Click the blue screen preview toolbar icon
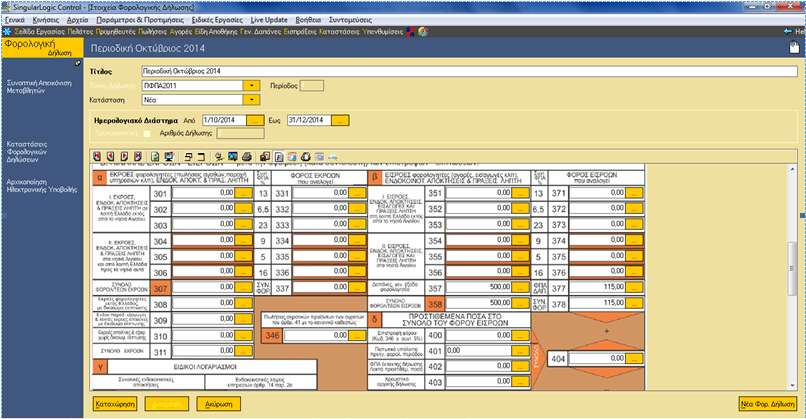This screenshot has height=419, width=806. click(233, 157)
